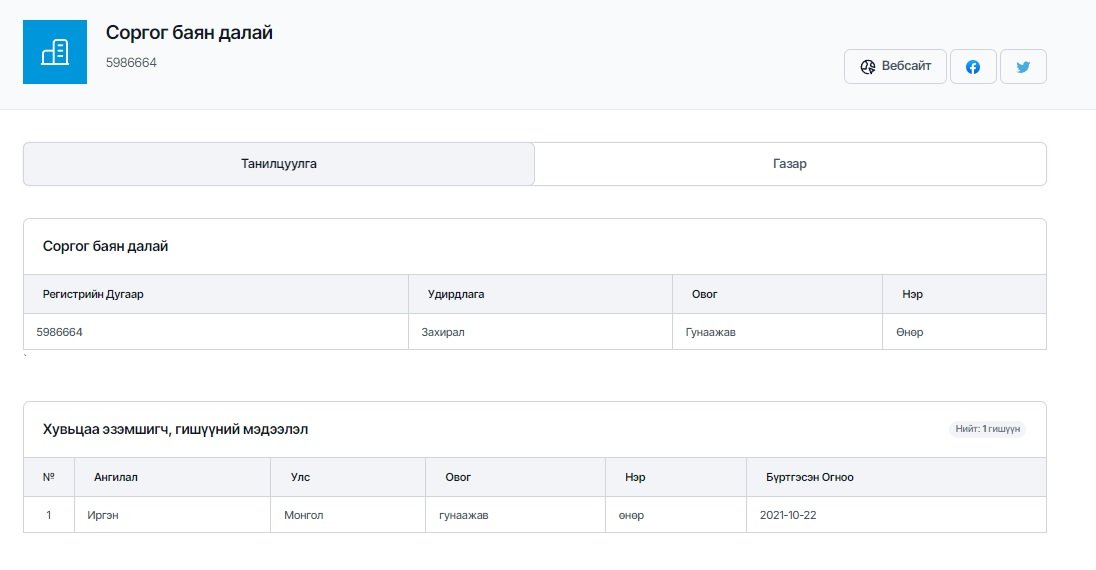Click the Бүртгэсэн Огноо column header

(x=803, y=478)
